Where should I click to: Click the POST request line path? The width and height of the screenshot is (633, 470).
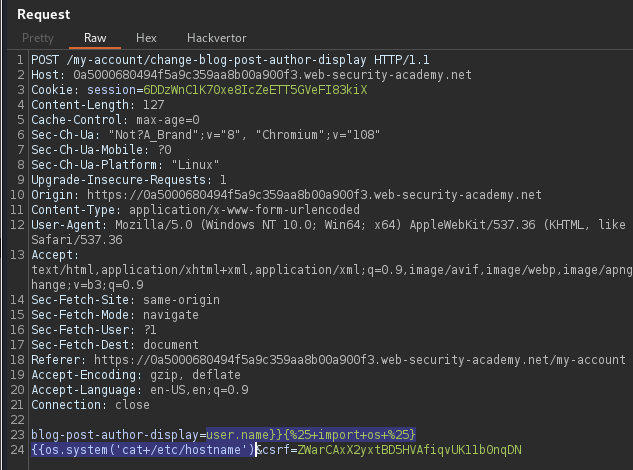click(216, 60)
